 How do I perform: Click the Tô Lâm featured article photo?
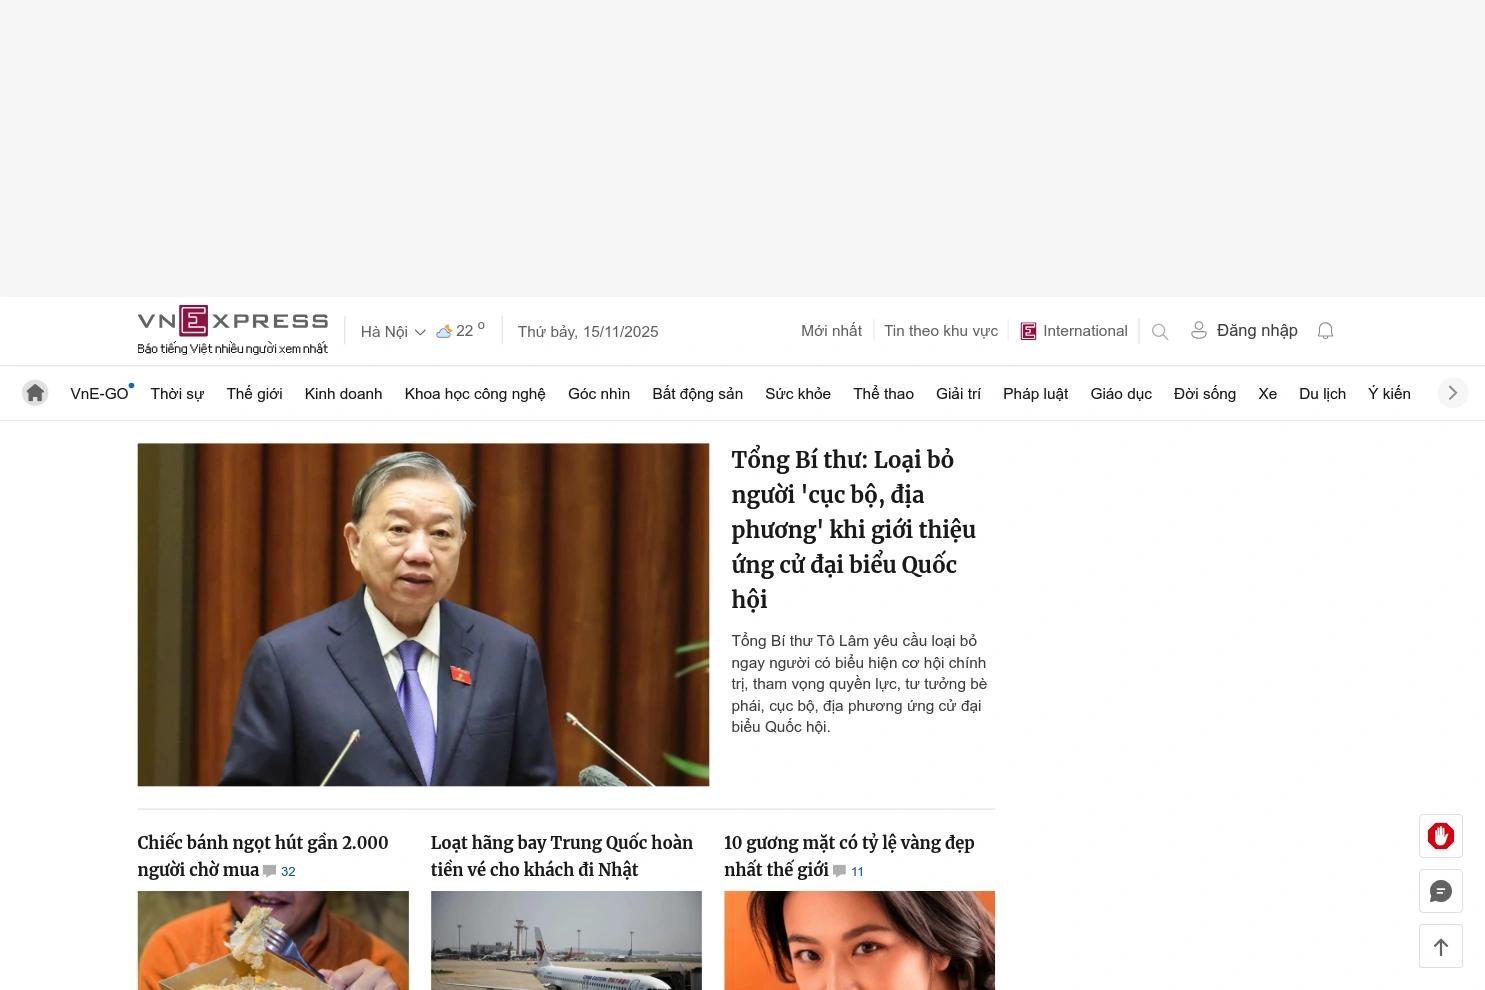tap(423, 614)
